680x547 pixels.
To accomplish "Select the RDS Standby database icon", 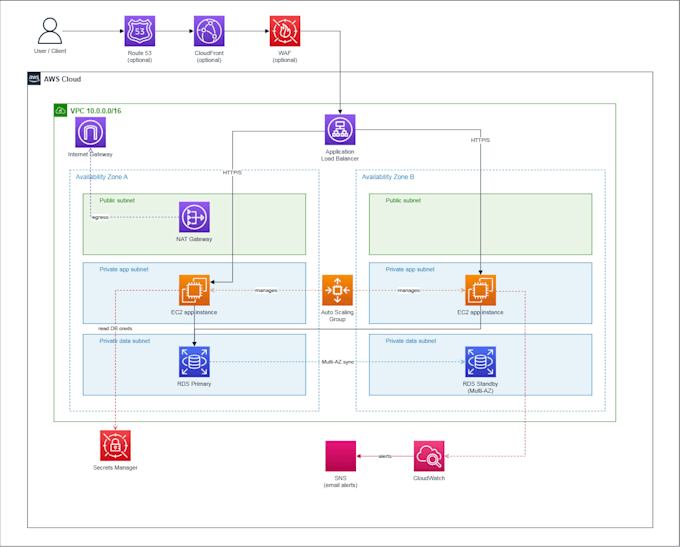I will click(481, 362).
